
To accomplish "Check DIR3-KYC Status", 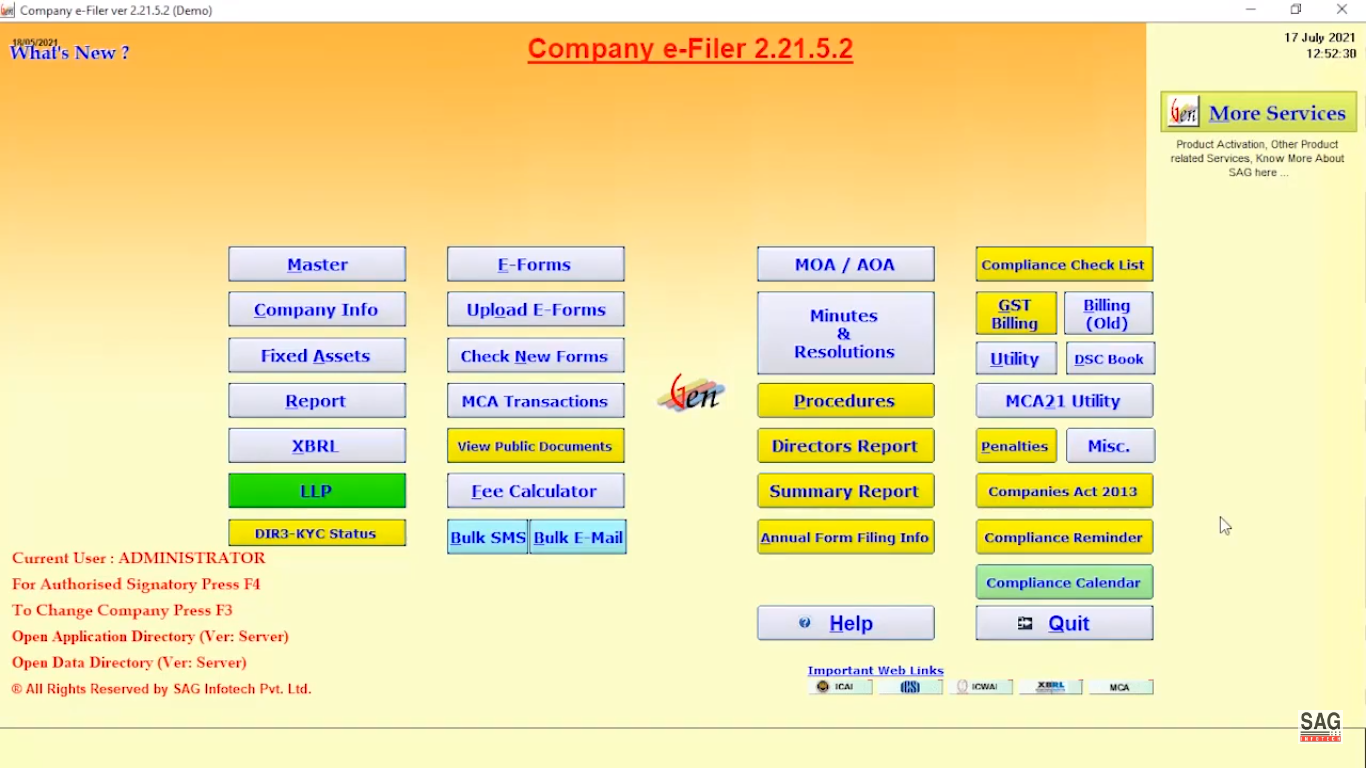I will point(317,533).
